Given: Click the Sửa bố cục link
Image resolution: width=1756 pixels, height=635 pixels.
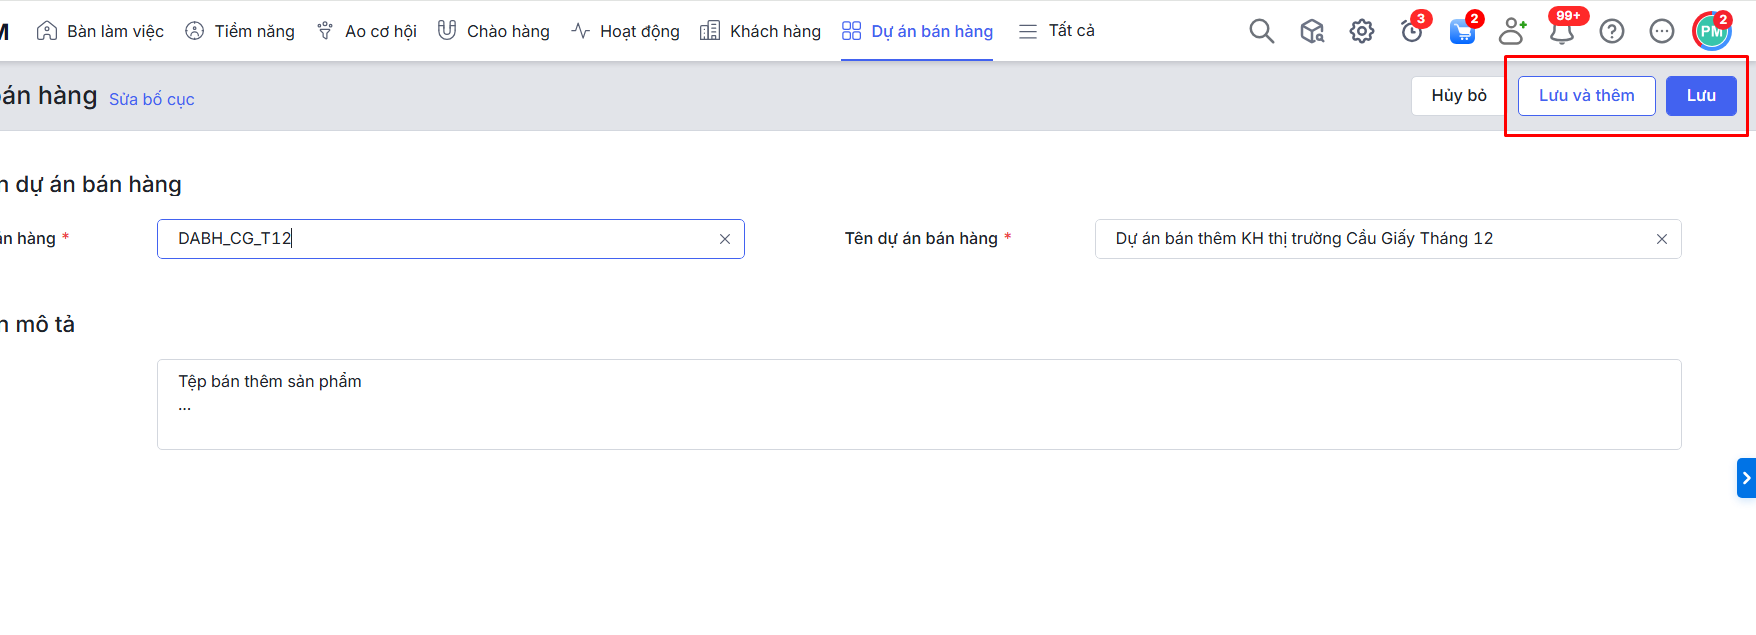Looking at the screenshot, I should point(152,99).
